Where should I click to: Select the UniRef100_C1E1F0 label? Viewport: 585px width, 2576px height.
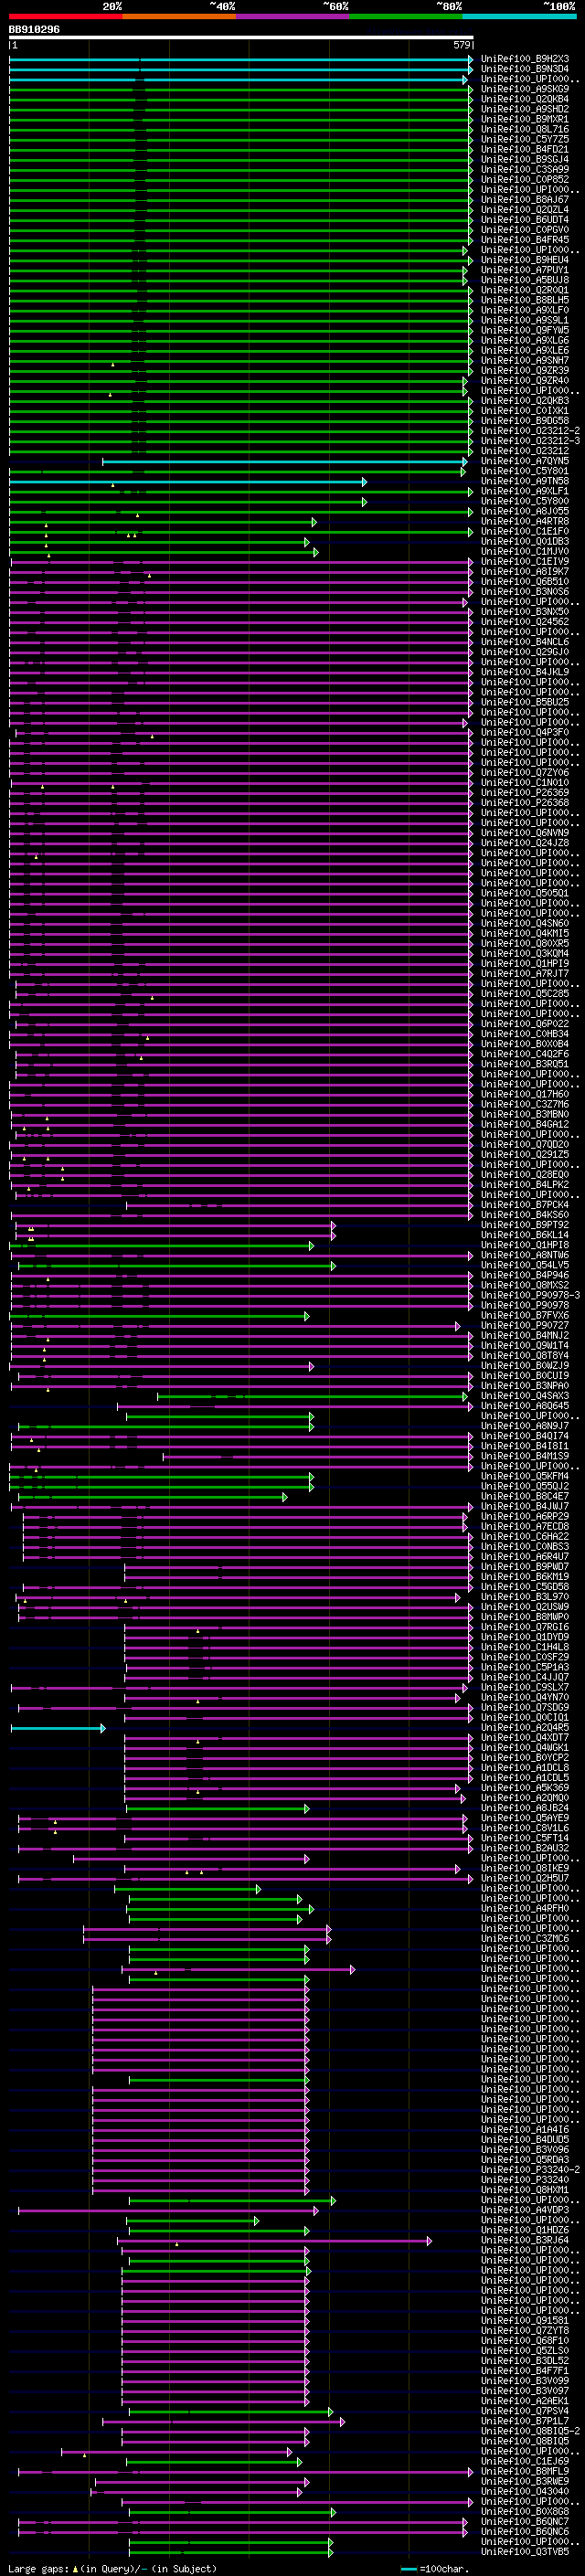coord(525,531)
